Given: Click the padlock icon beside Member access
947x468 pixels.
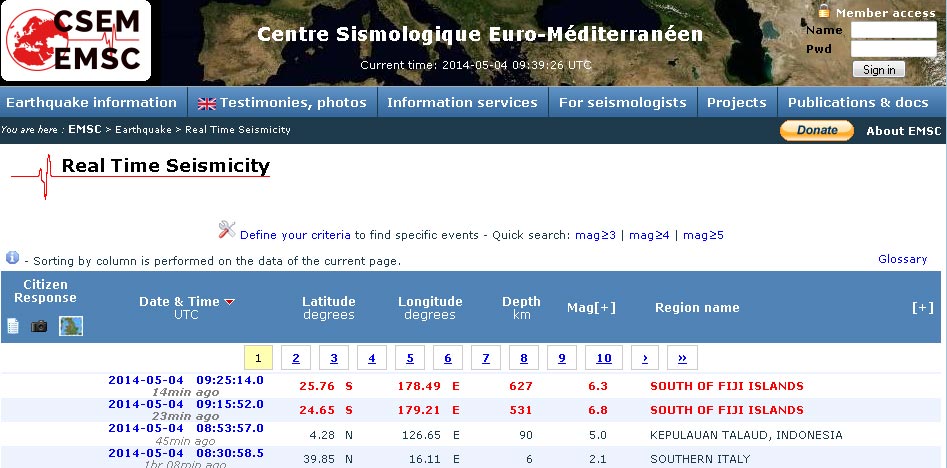Looking at the screenshot, I should 823,11.
